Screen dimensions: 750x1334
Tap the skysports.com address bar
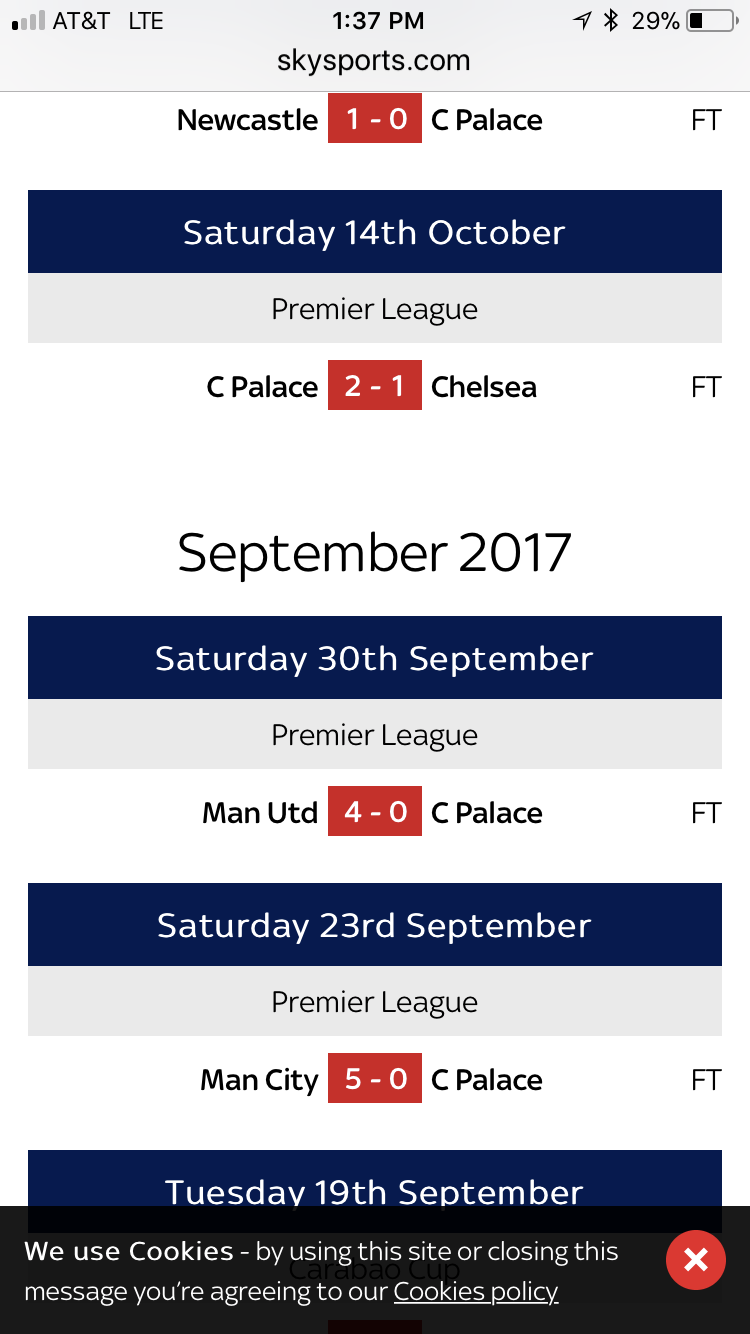[x=374, y=61]
